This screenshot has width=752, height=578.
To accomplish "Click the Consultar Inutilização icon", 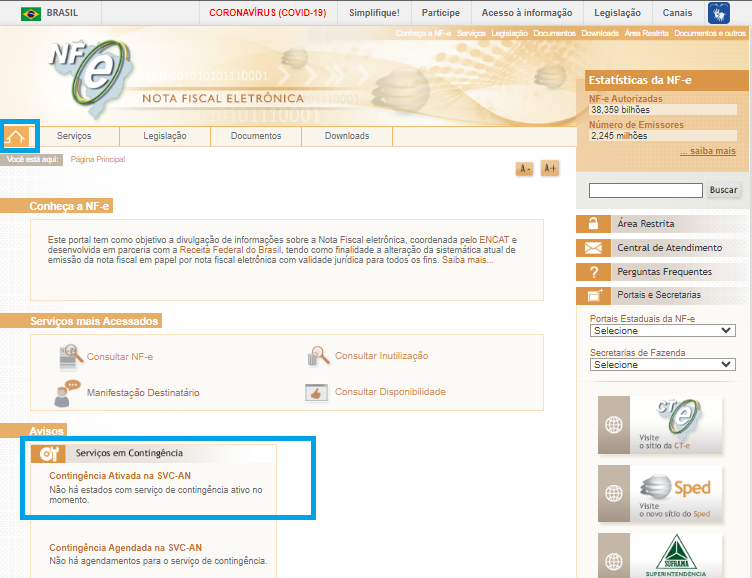I will [317, 356].
